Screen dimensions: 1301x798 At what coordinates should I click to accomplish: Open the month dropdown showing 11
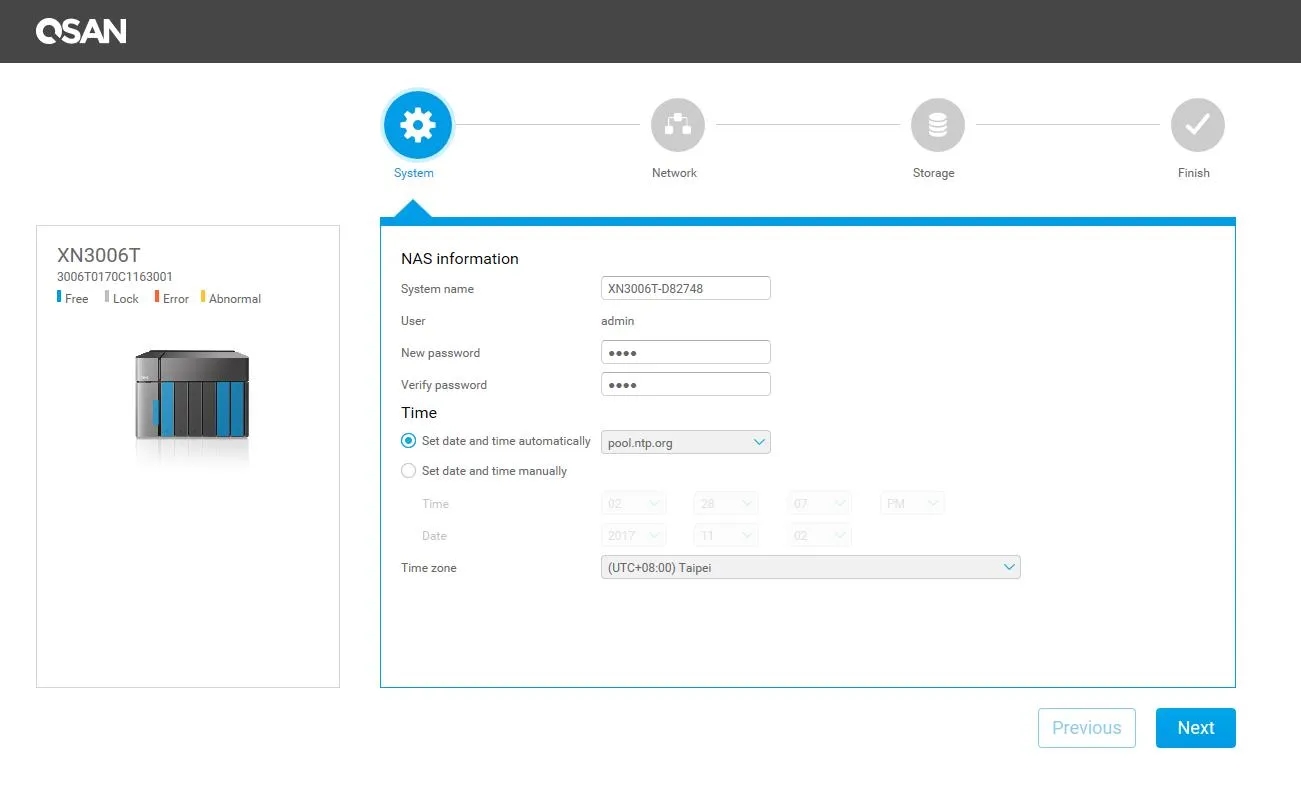pos(726,536)
